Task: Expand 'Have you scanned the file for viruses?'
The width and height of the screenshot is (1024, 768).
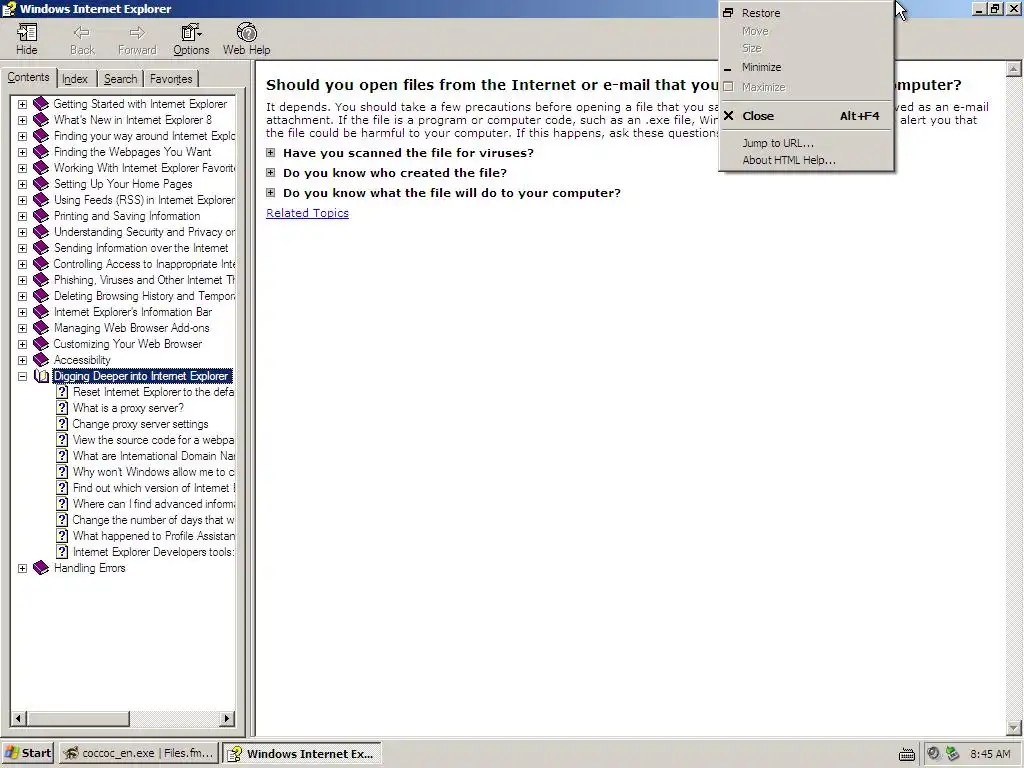Action: tap(270, 153)
